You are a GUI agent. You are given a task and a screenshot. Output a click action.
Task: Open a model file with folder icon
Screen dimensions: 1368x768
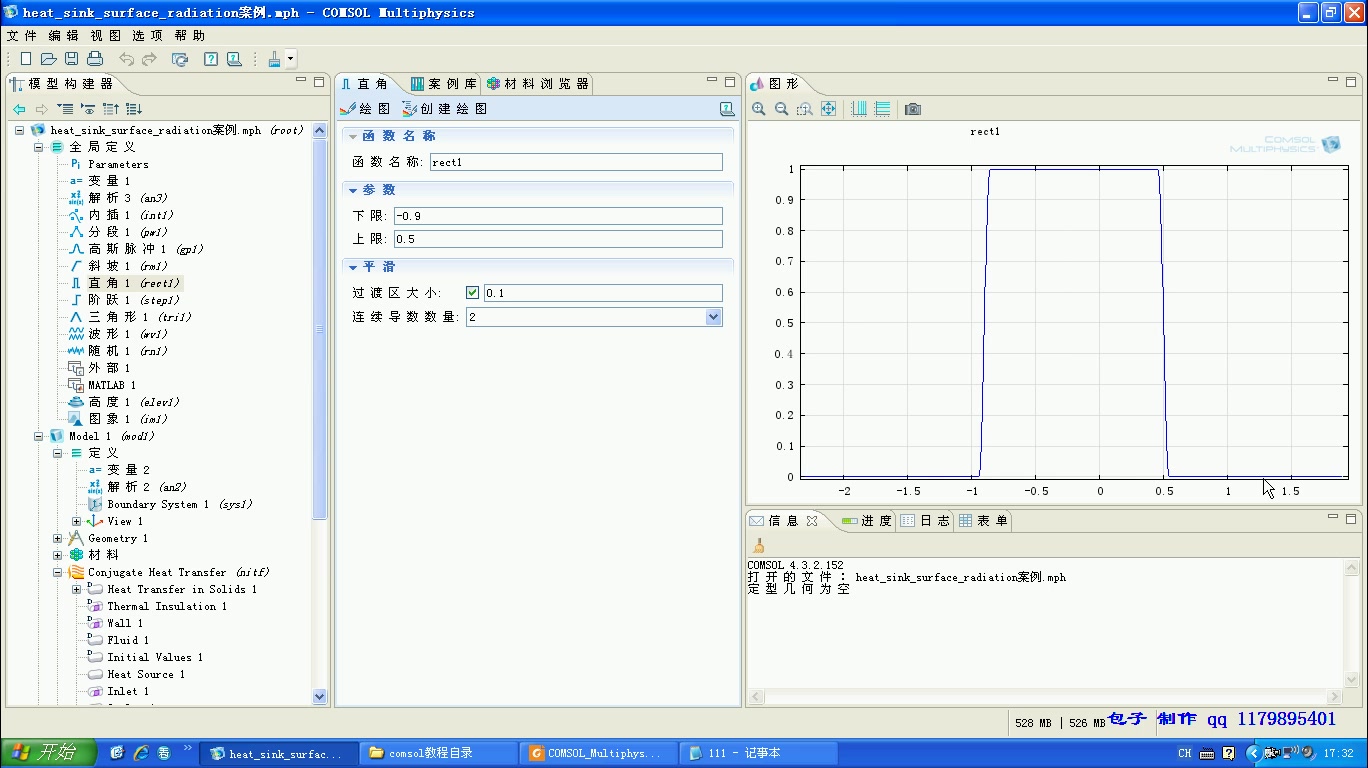pyautogui.click(x=48, y=59)
